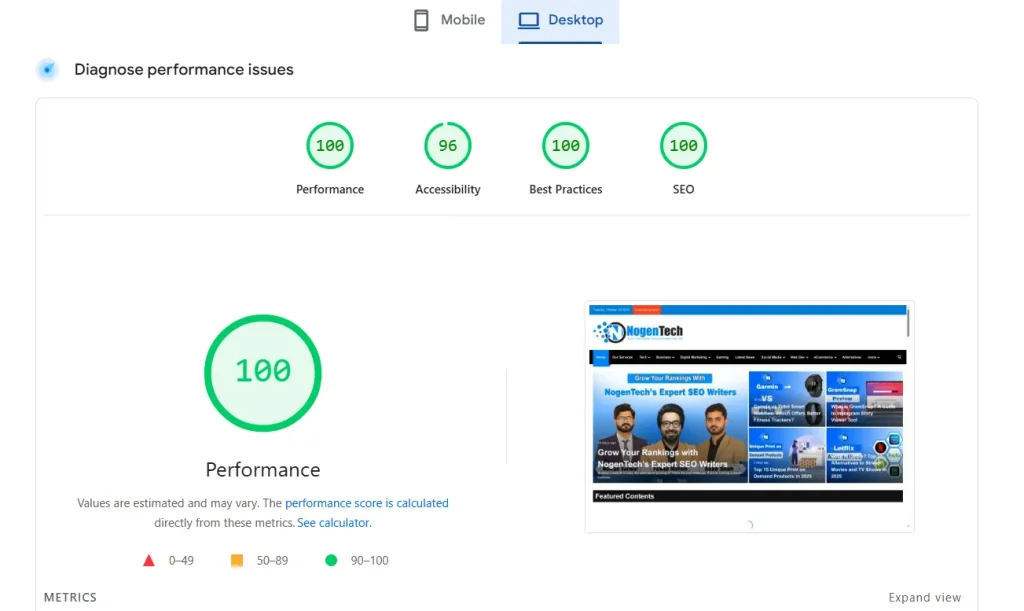Click the Best Practices score circle

click(x=565, y=145)
